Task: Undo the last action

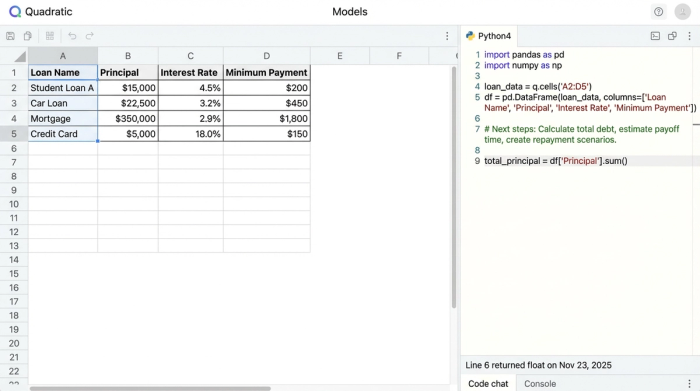Action: coord(72,36)
